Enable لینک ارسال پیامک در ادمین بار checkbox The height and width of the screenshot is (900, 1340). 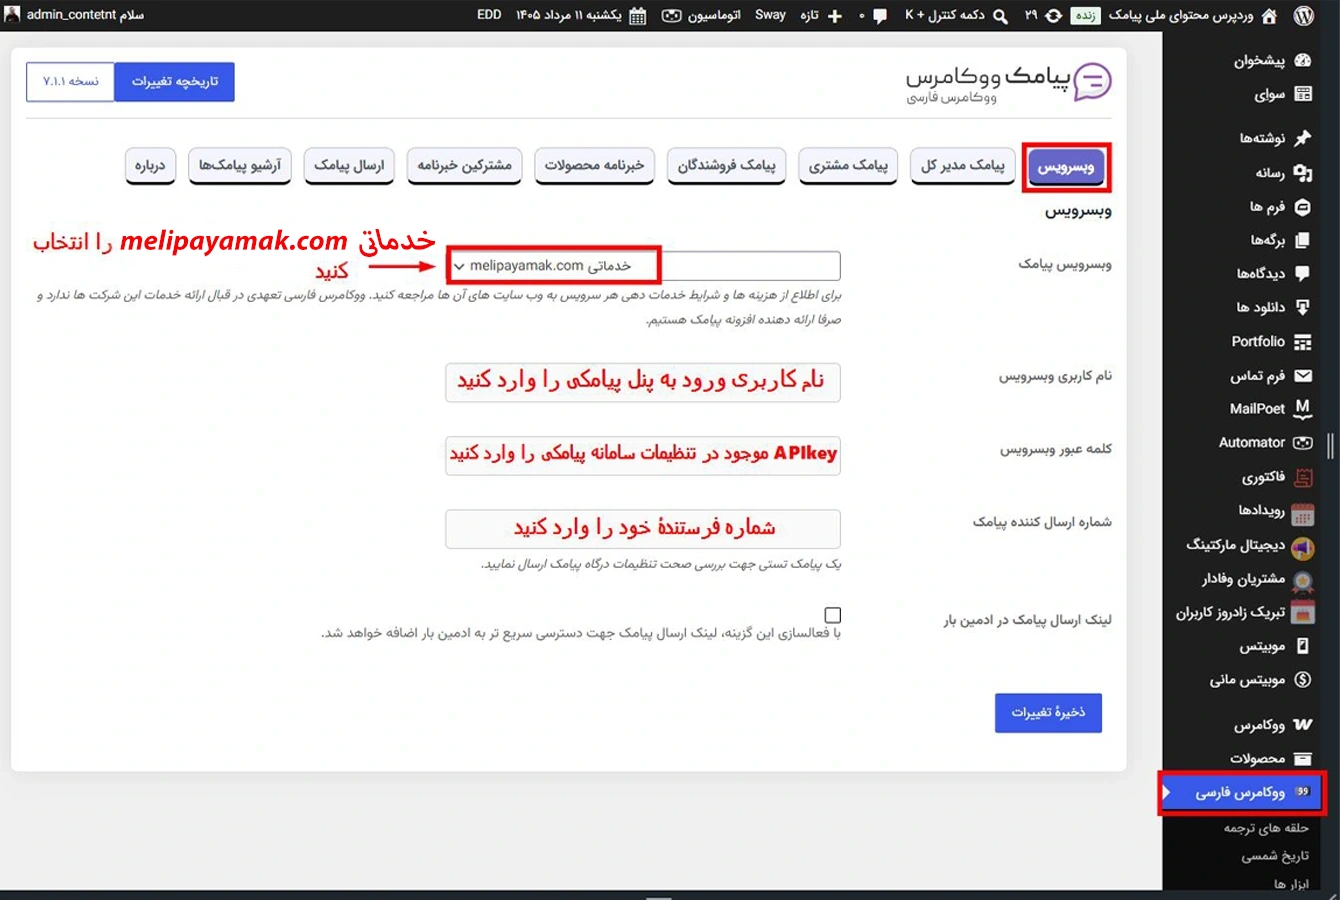[x=833, y=615]
